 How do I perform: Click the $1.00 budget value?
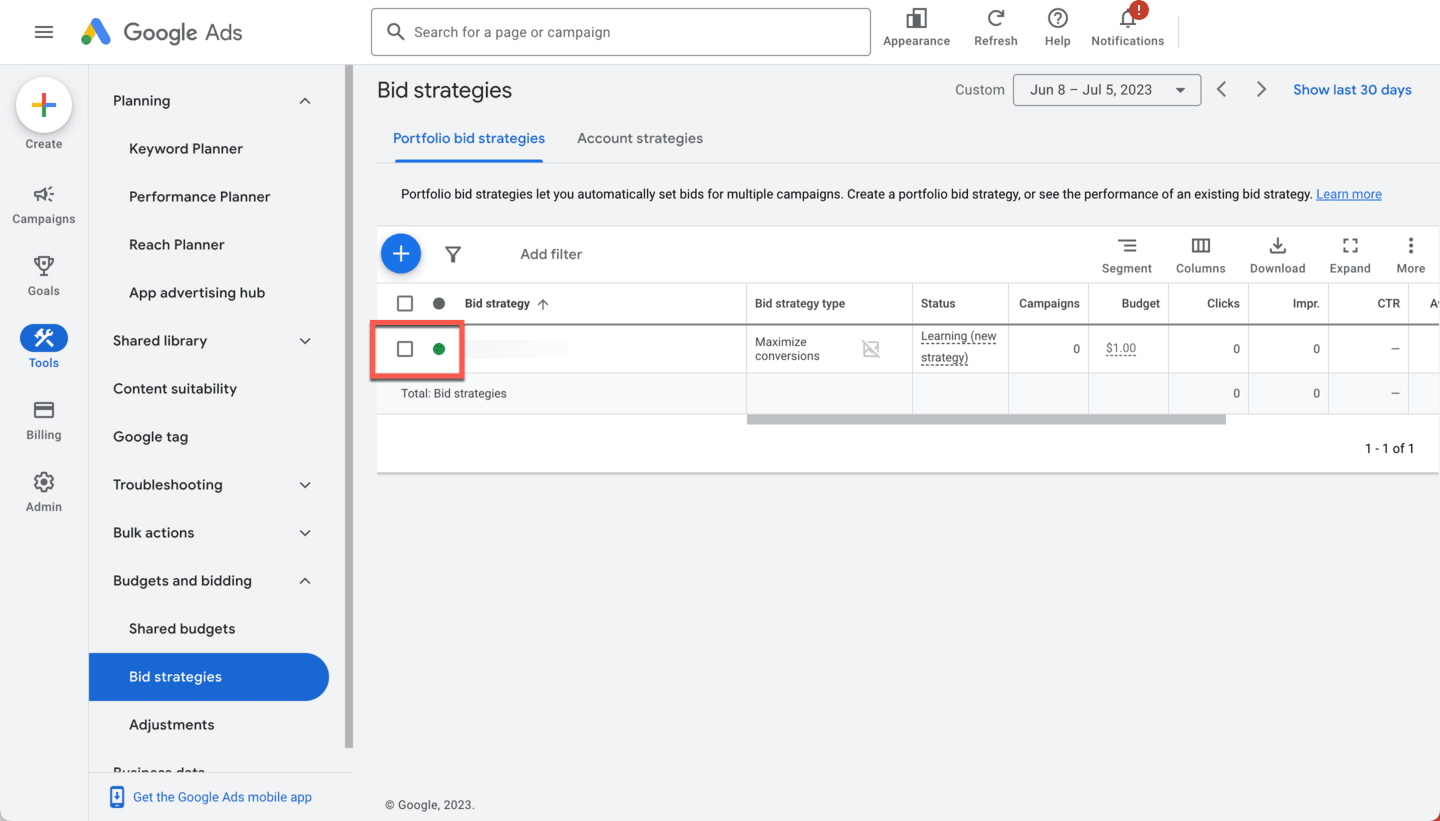click(x=1121, y=349)
